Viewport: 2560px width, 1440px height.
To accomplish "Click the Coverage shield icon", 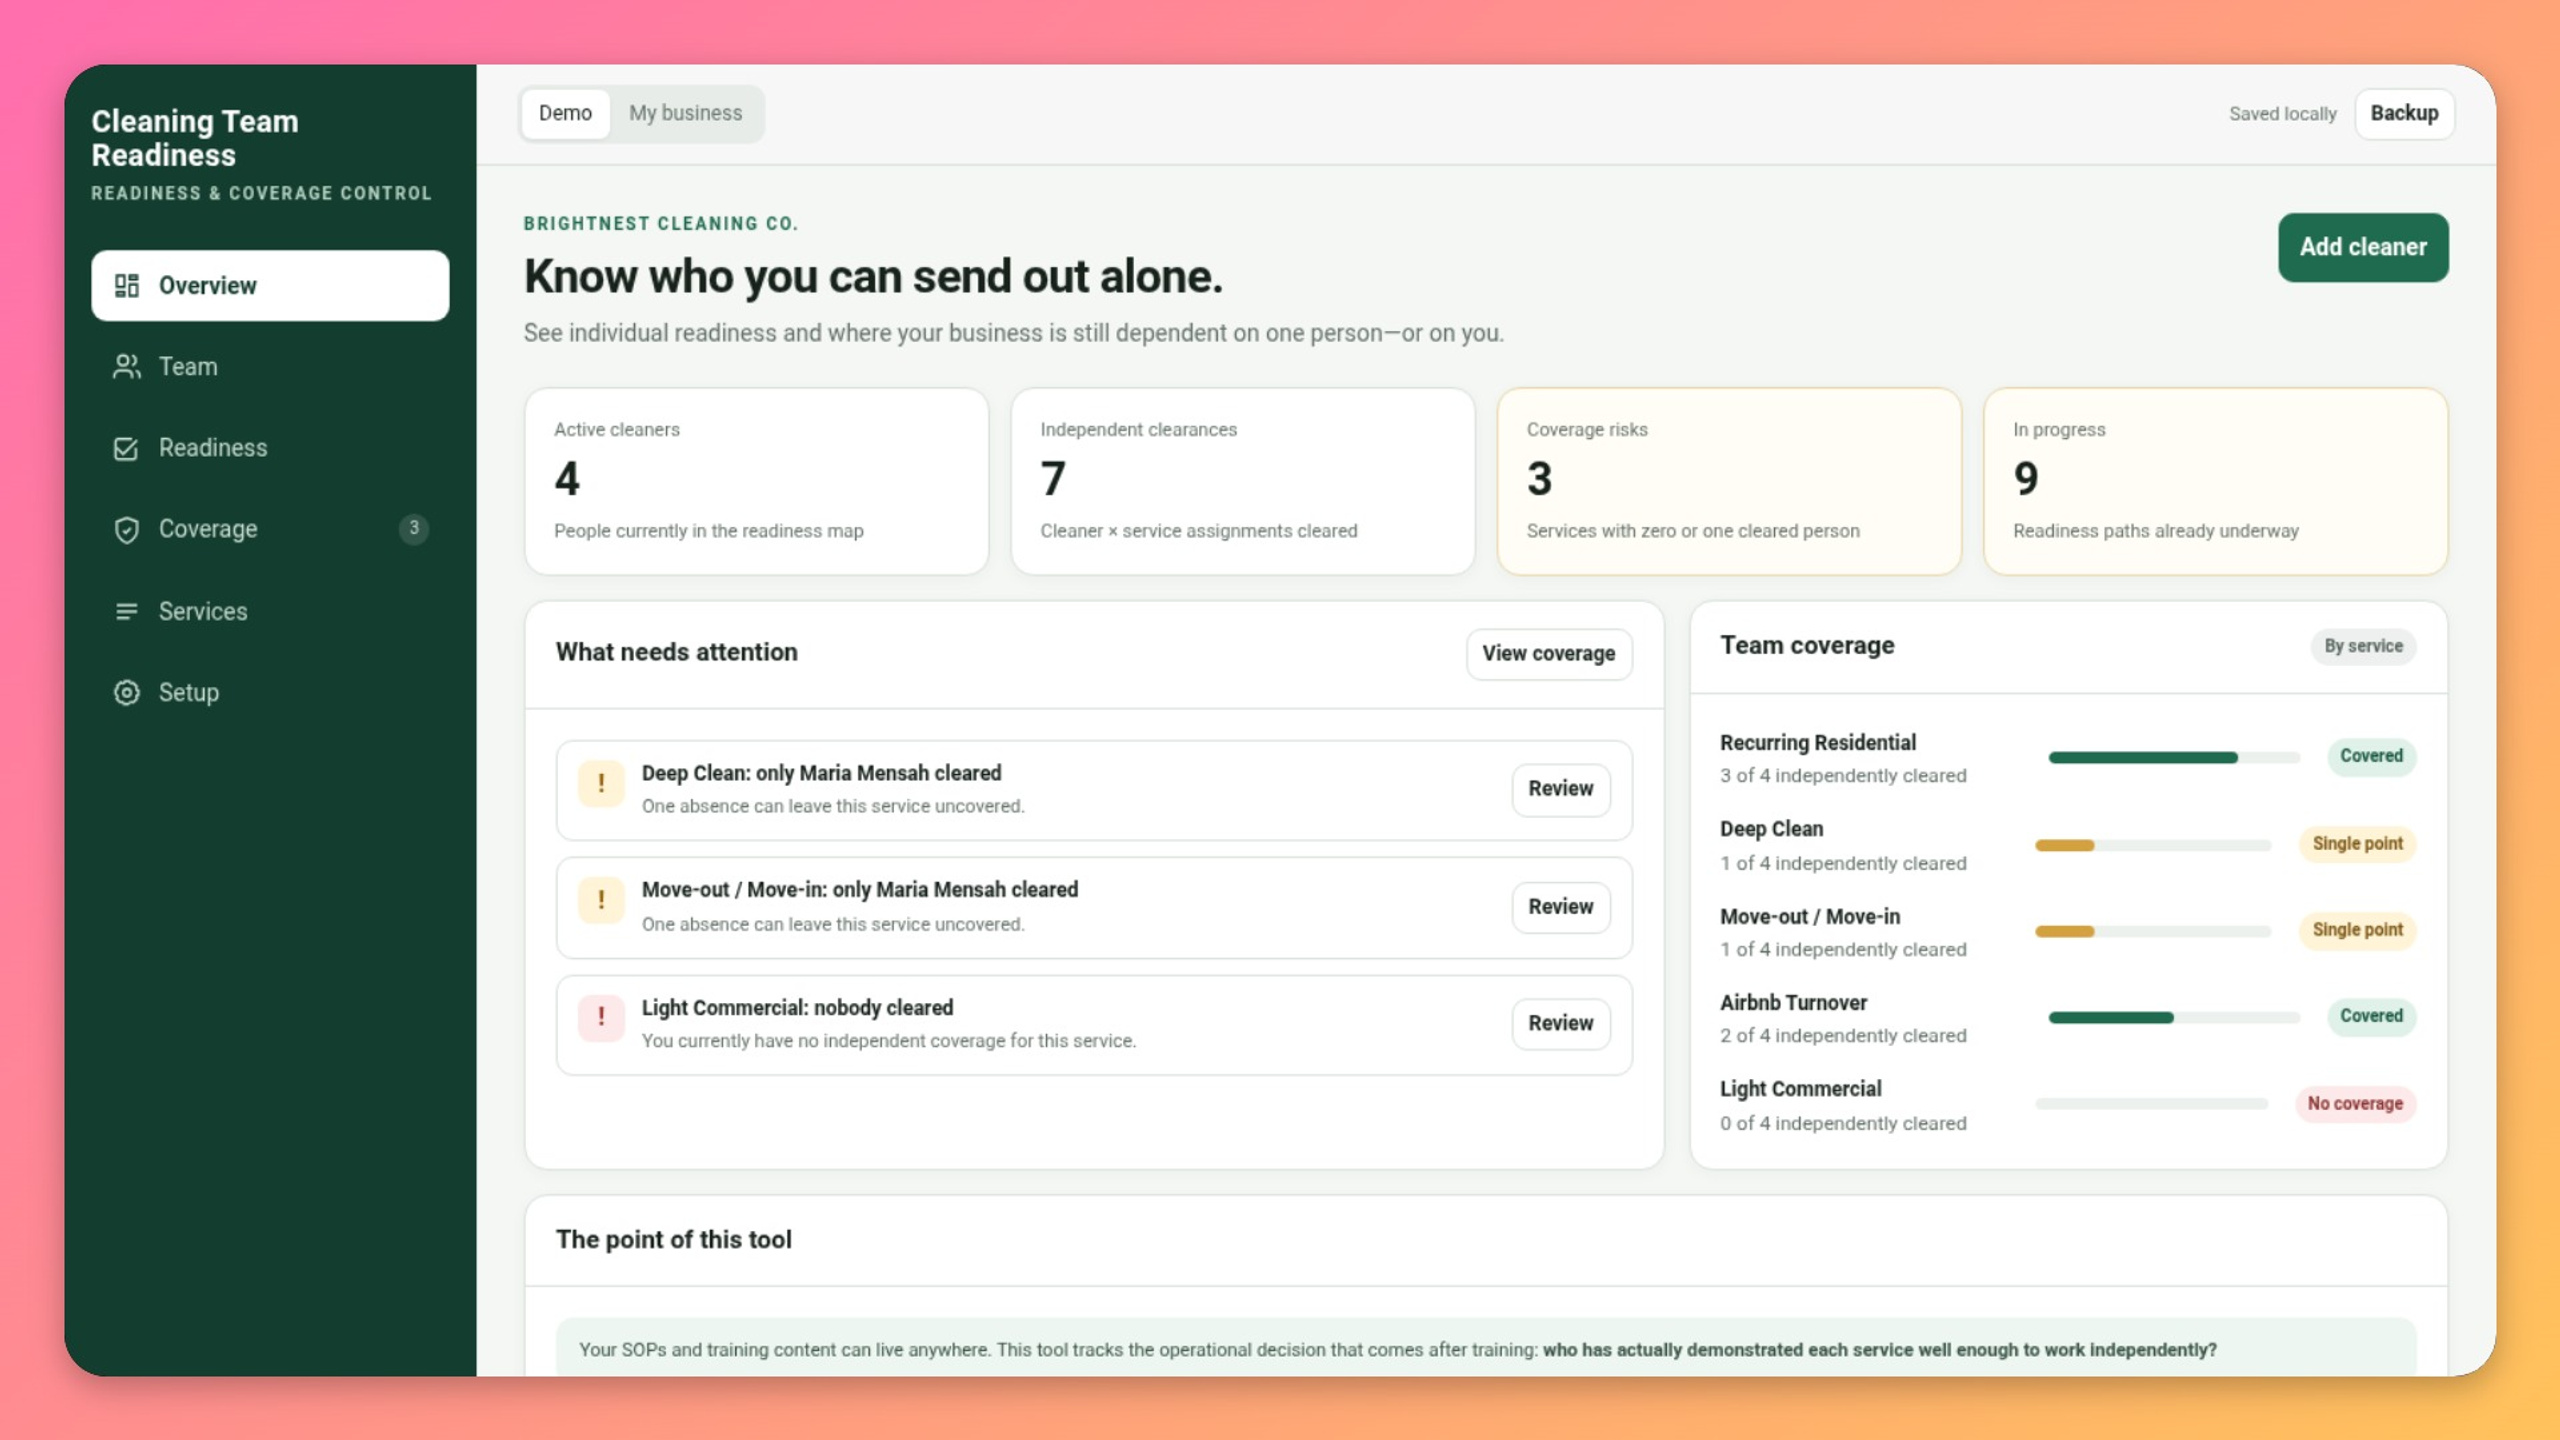I will 126,529.
